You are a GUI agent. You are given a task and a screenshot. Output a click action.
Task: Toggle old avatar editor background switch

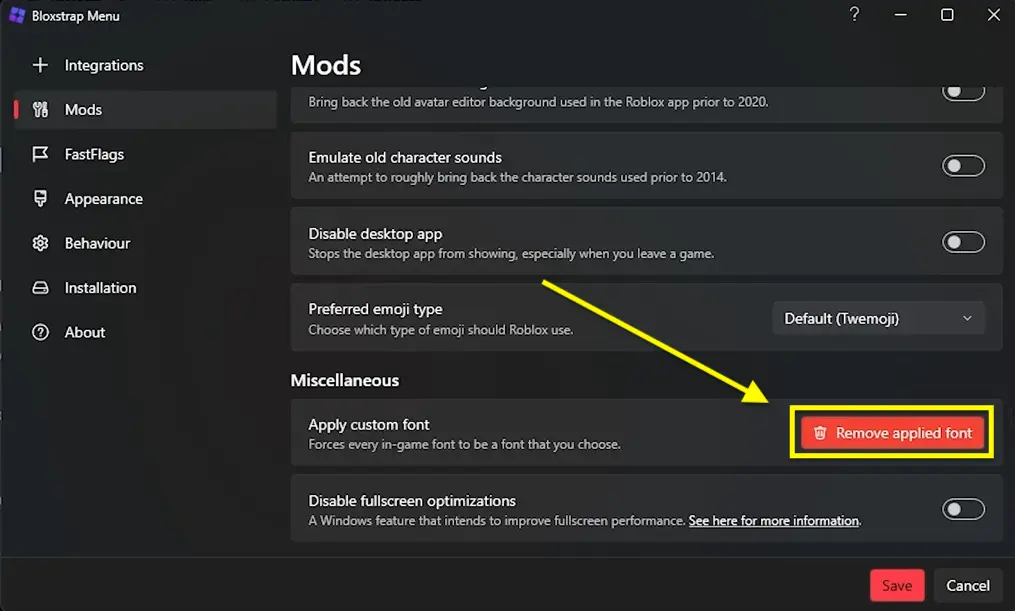click(963, 92)
